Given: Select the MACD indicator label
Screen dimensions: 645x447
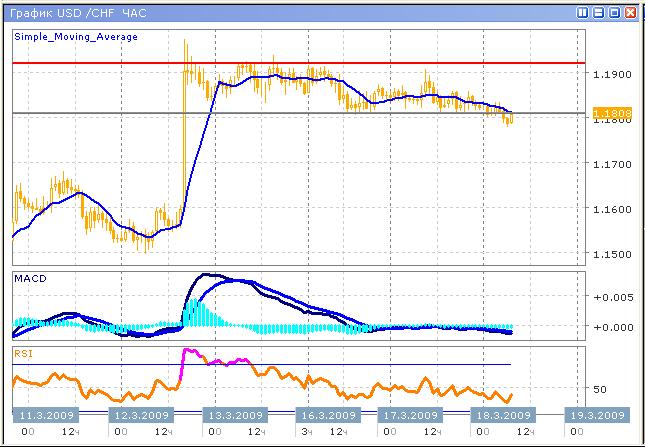Looking at the screenshot, I should coord(29,278).
